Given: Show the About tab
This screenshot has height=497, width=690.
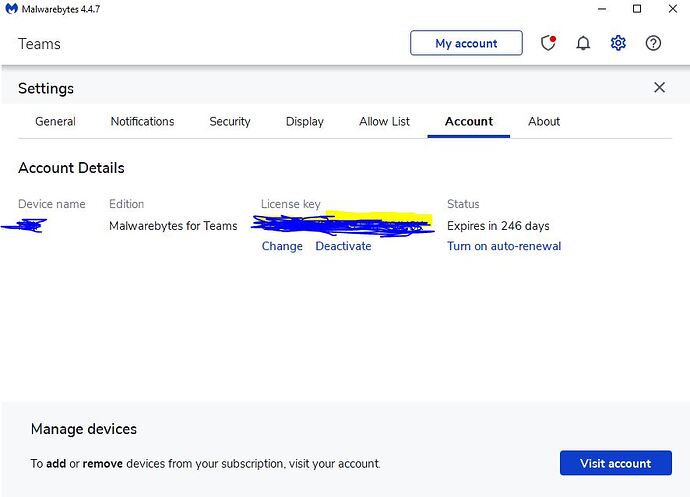Looking at the screenshot, I should tap(544, 121).
